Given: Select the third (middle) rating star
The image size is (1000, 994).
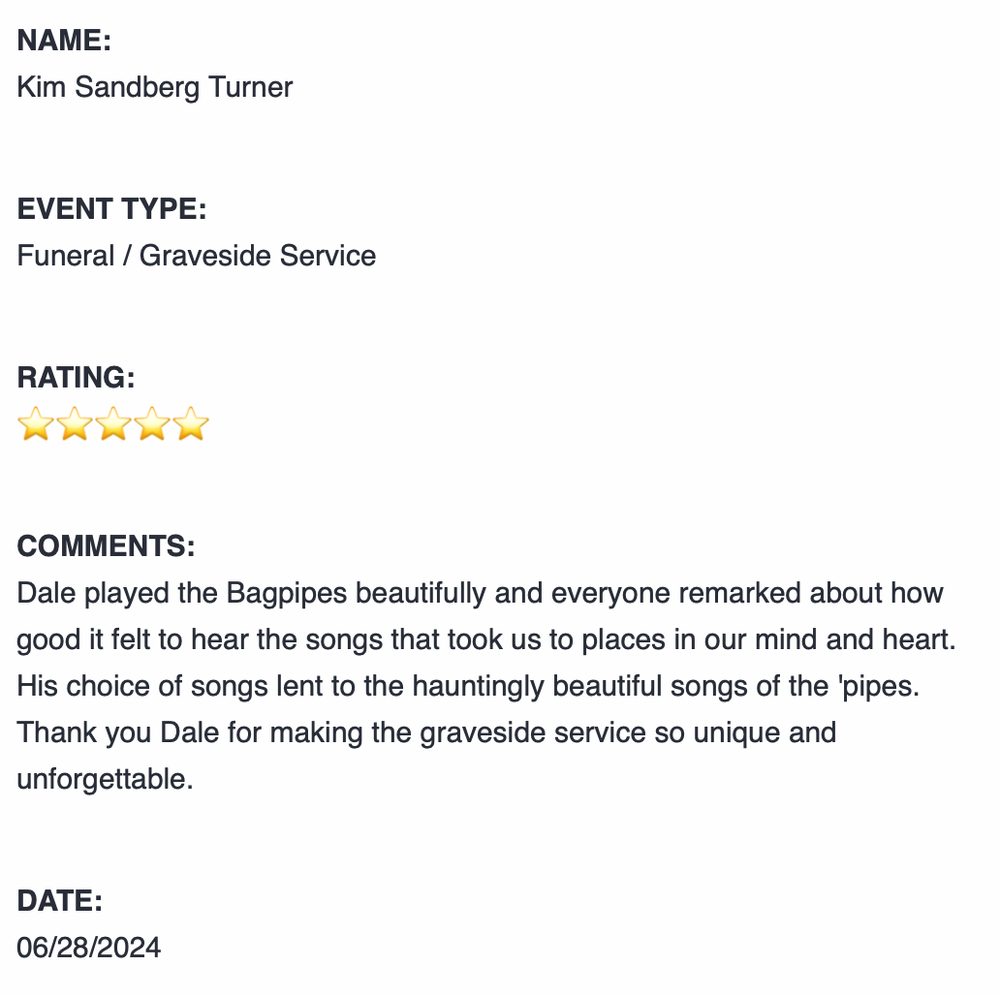Looking at the screenshot, I should [x=114, y=425].
